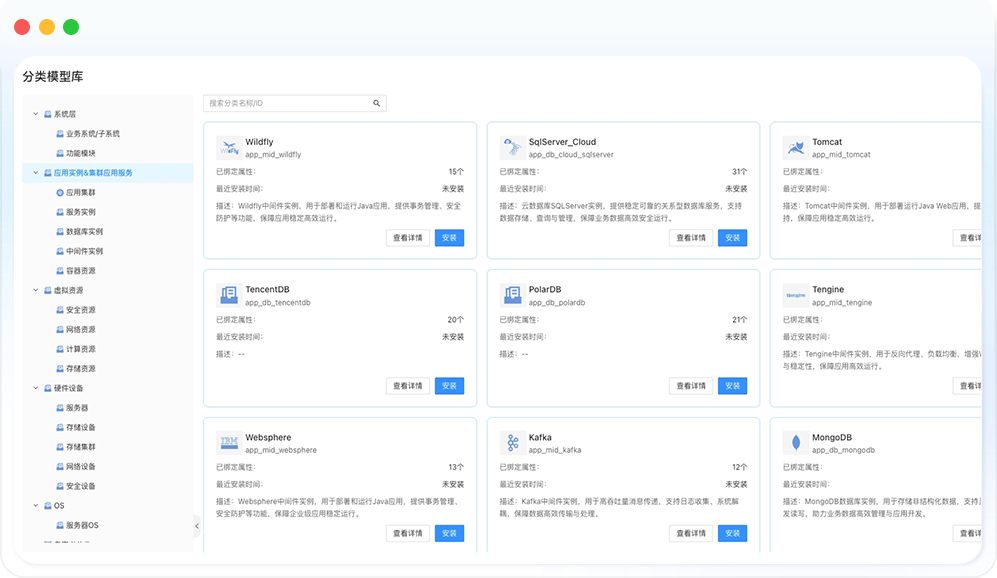This screenshot has width=997, height=578.
Task: Click the MongoDB leaf icon
Action: pyautogui.click(x=796, y=443)
